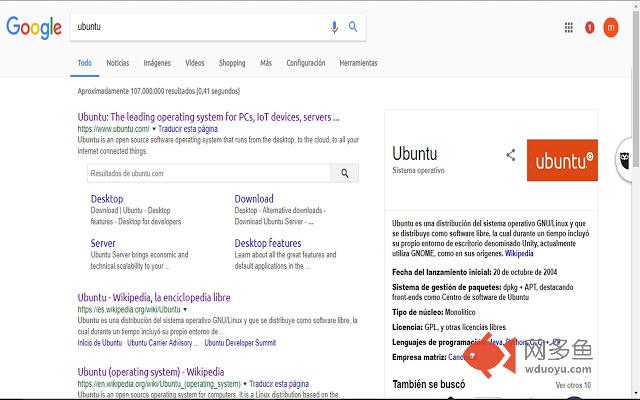Open the account avatar "m"
This screenshot has height=400, width=640.
click(611, 27)
